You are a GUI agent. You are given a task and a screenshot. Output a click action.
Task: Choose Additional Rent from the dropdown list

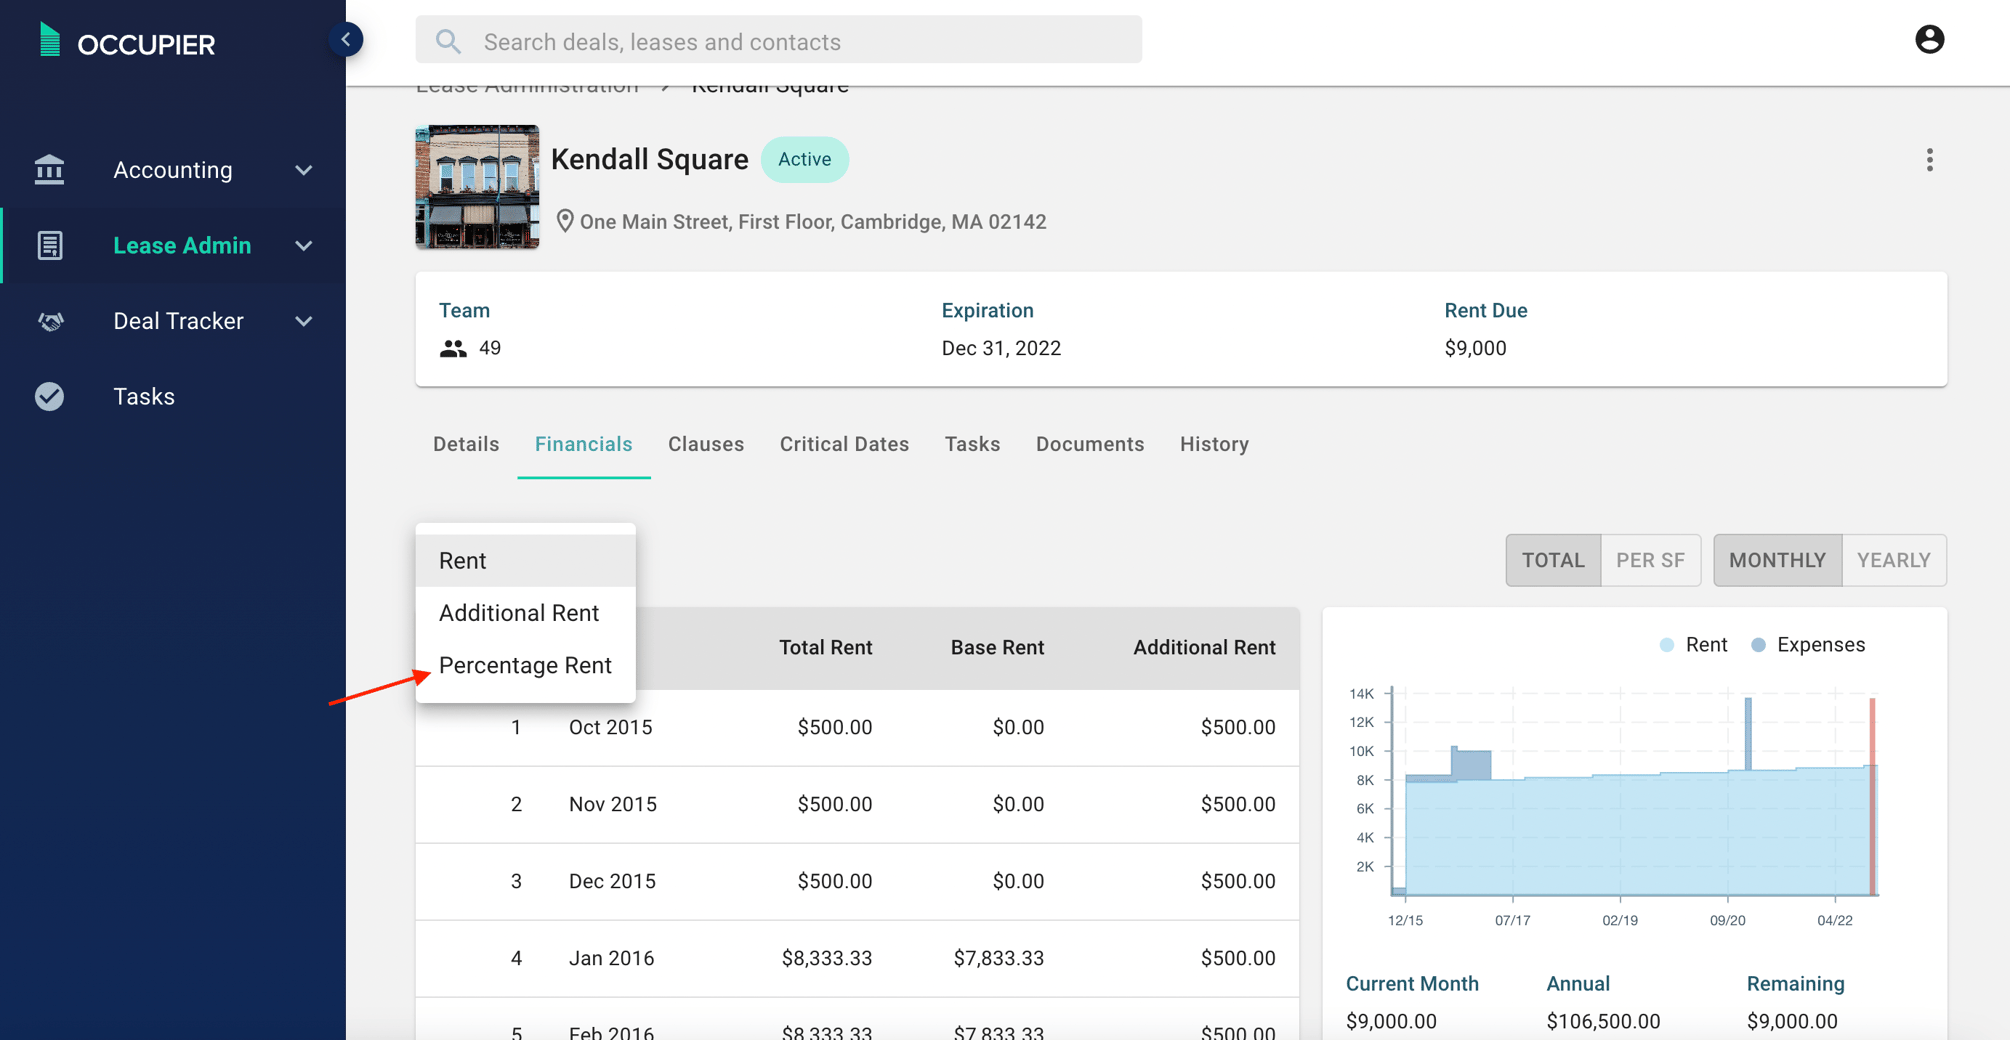525,613
